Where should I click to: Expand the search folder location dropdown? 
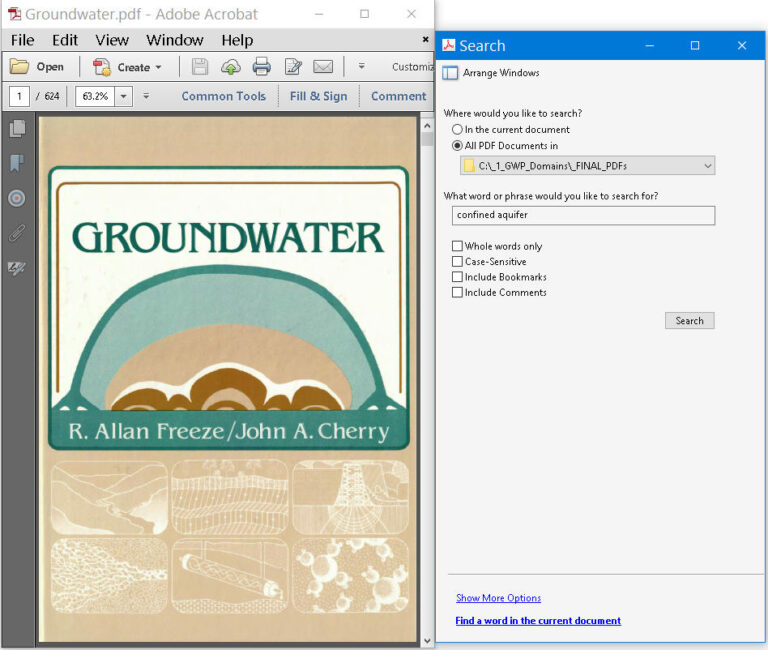(x=707, y=165)
